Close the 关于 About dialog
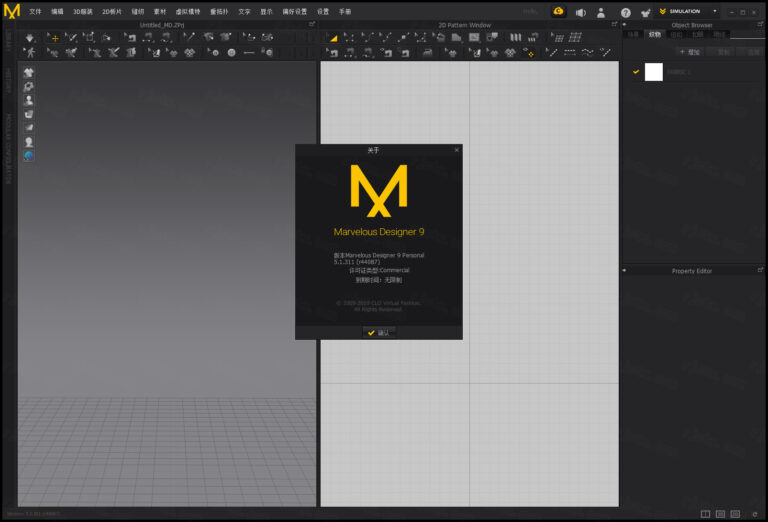768x522 pixels. 456,150
